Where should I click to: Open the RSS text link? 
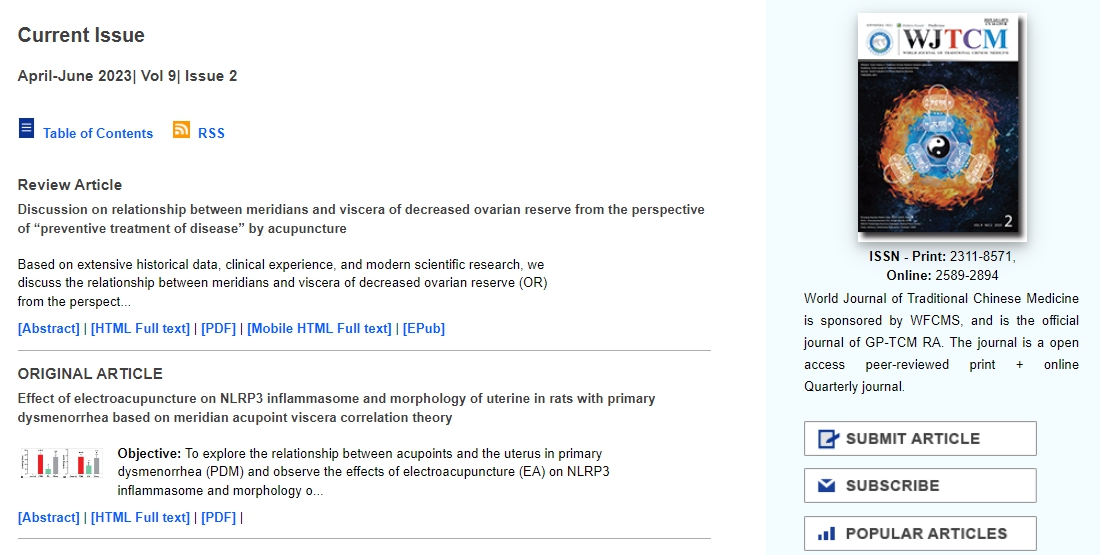[x=211, y=133]
